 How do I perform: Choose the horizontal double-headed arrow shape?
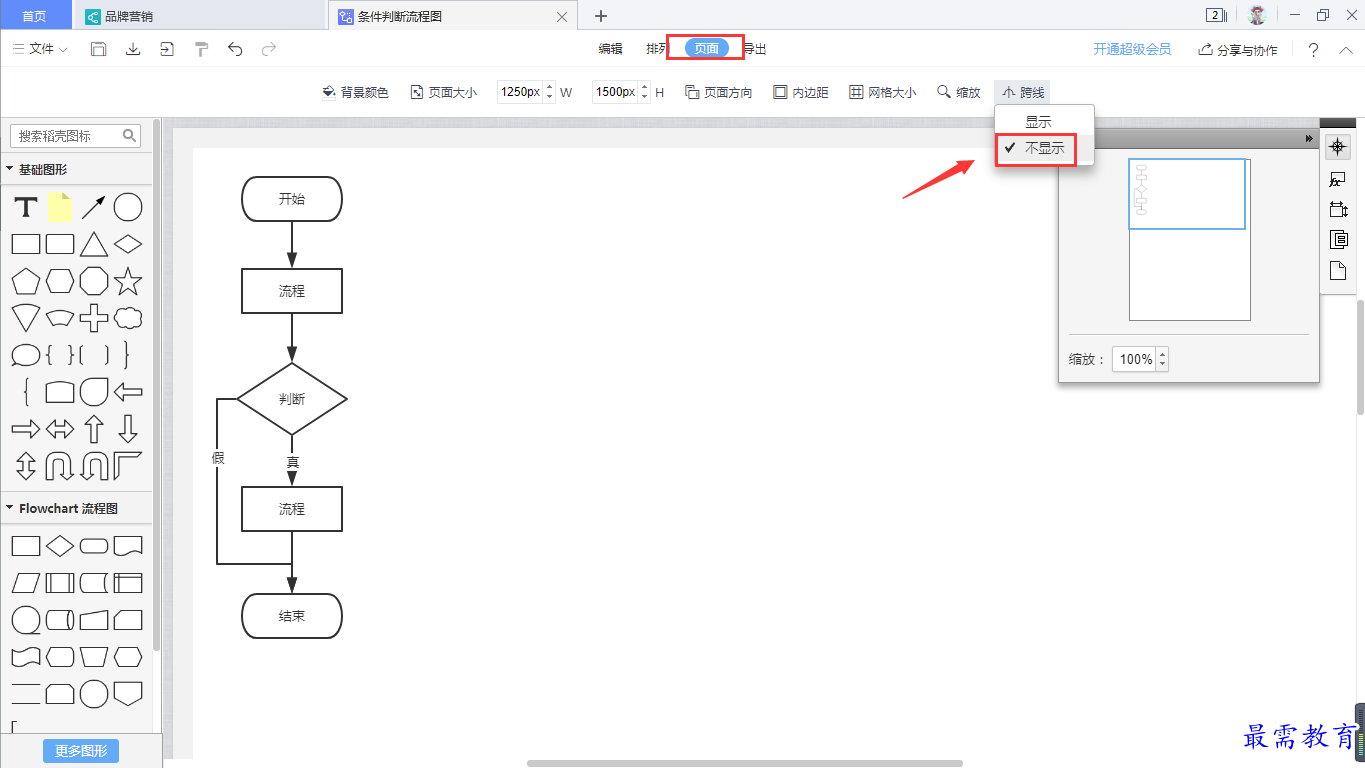point(60,429)
